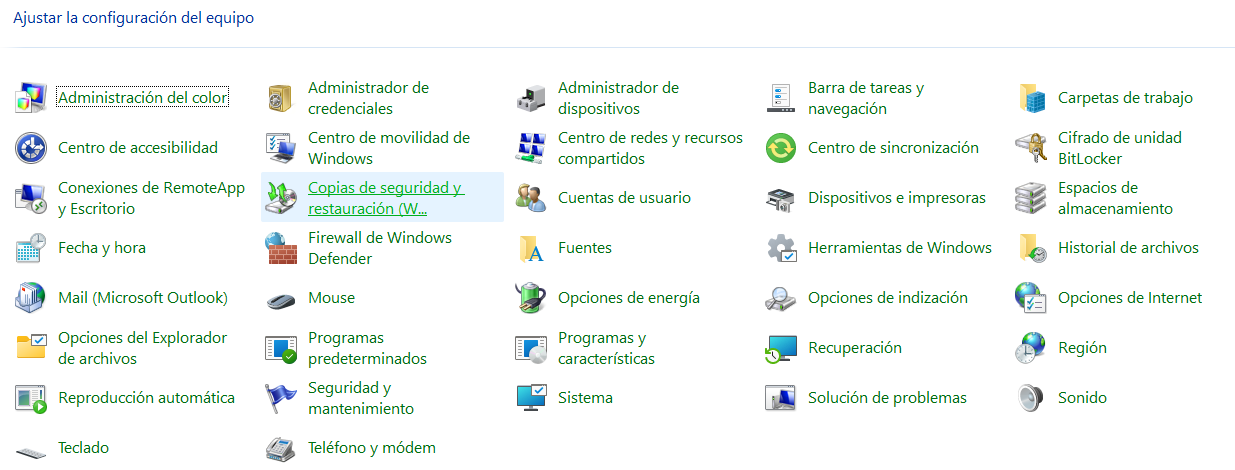The image size is (1235, 470).
Task: Click the Cifrado de unidad BitLocker icon
Action: pos(1031,148)
